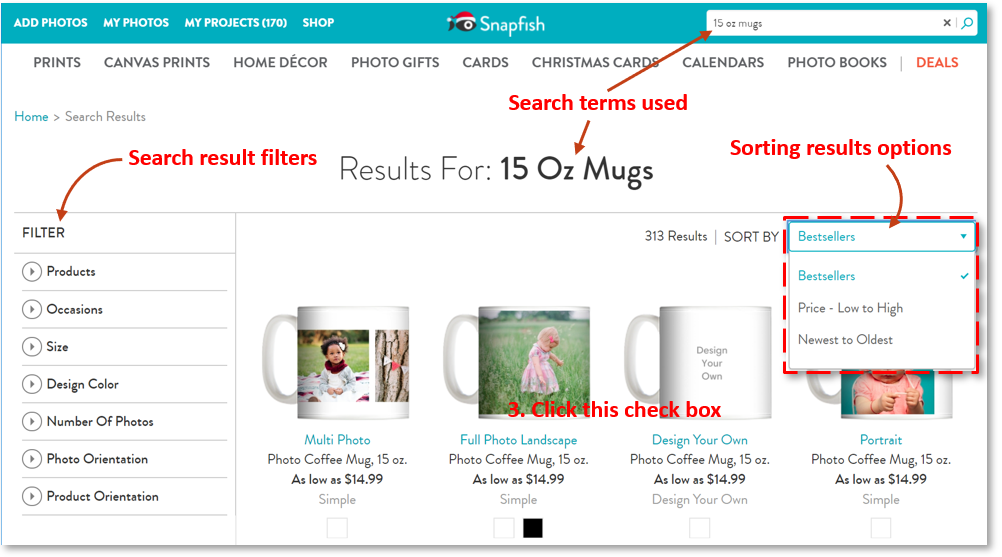The height and width of the screenshot is (557, 1002).
Task: Click the Snapfish logo
Action: pyautogui.click(x=496, y=24)
